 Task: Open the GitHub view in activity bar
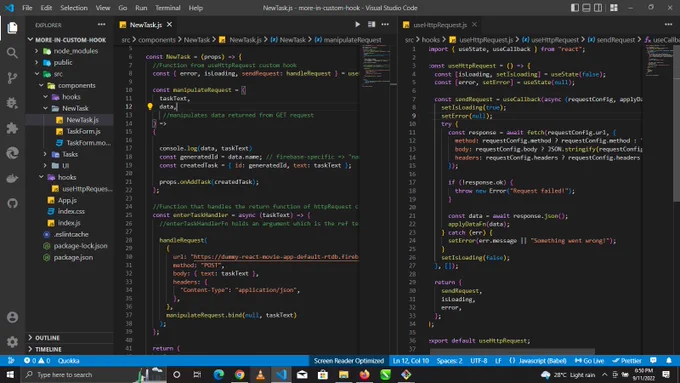pos(12,203)
